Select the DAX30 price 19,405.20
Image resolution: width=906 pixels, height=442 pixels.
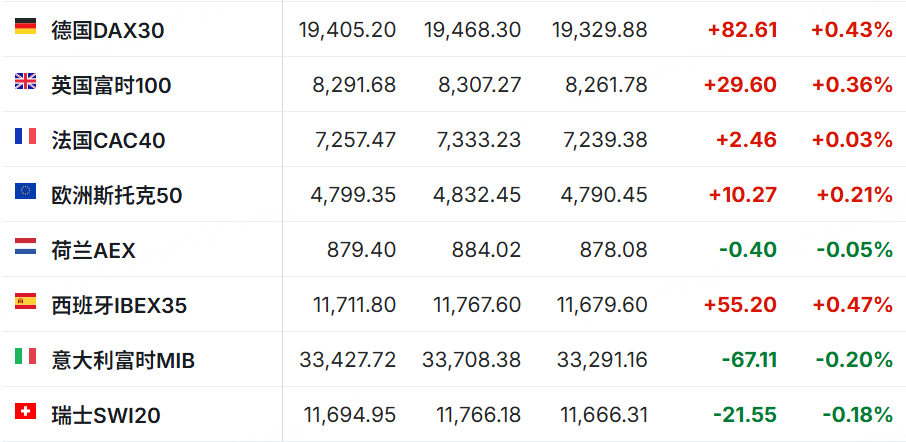coord(347,30)
